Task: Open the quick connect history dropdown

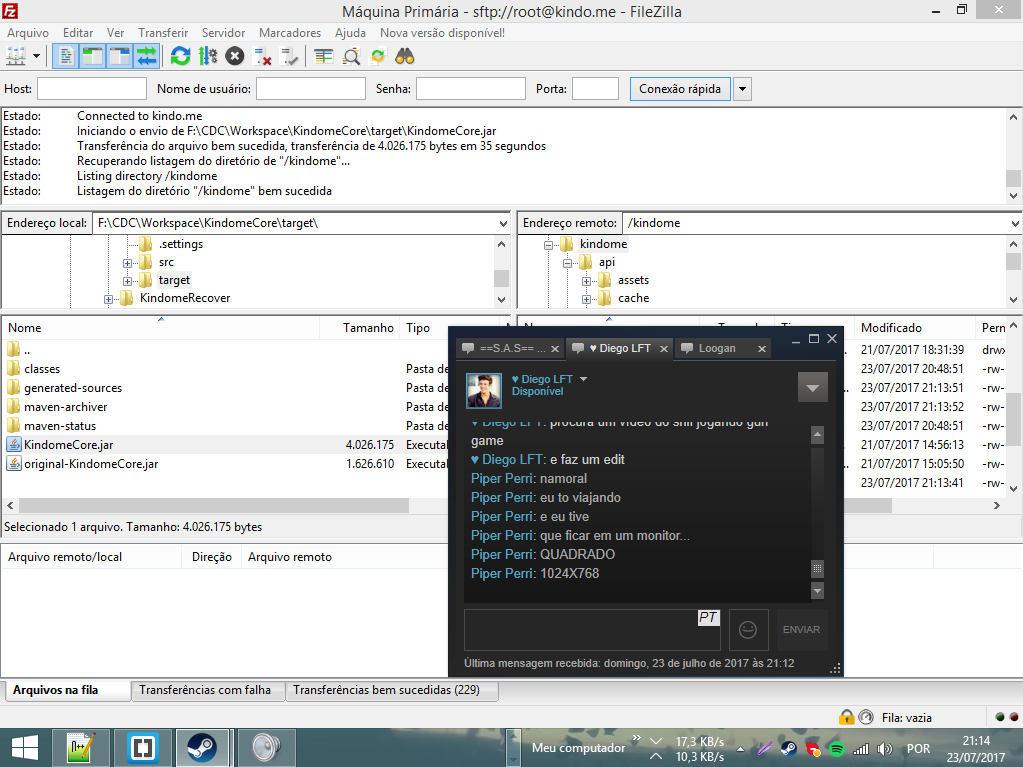Action: point(742,89)
